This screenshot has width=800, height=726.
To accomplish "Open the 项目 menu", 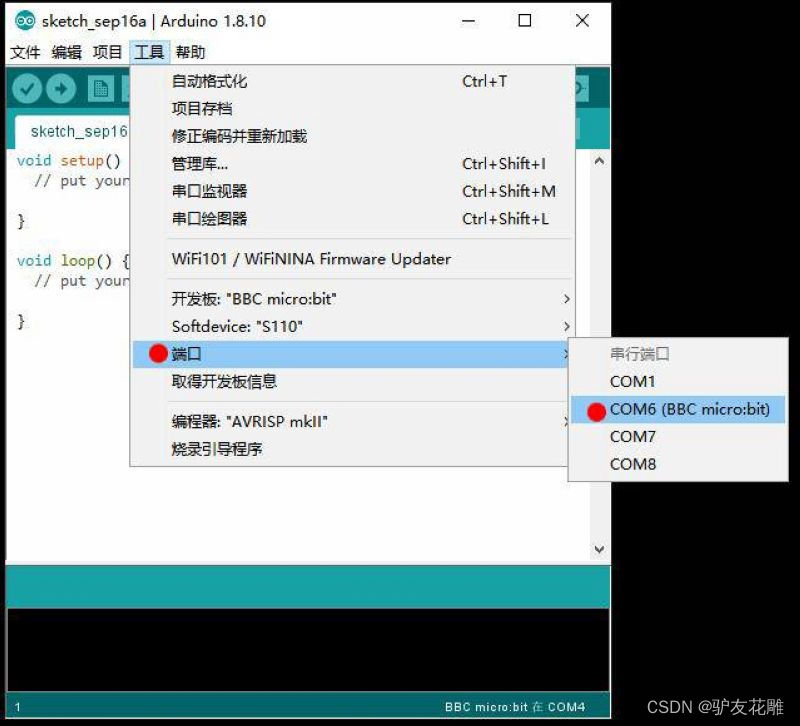I will coord(107,52).
